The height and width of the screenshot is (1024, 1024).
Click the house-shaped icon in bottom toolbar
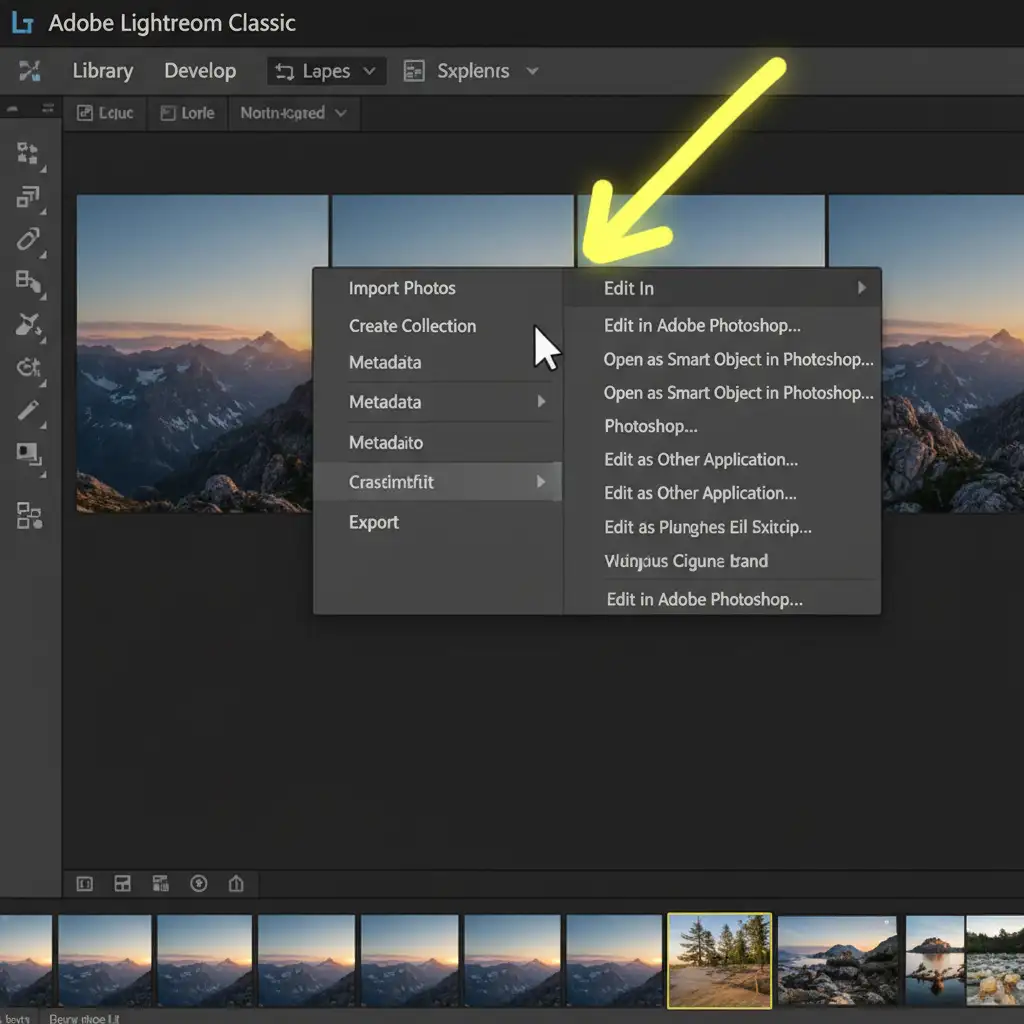pyautogui.click(x=236, y=883)
